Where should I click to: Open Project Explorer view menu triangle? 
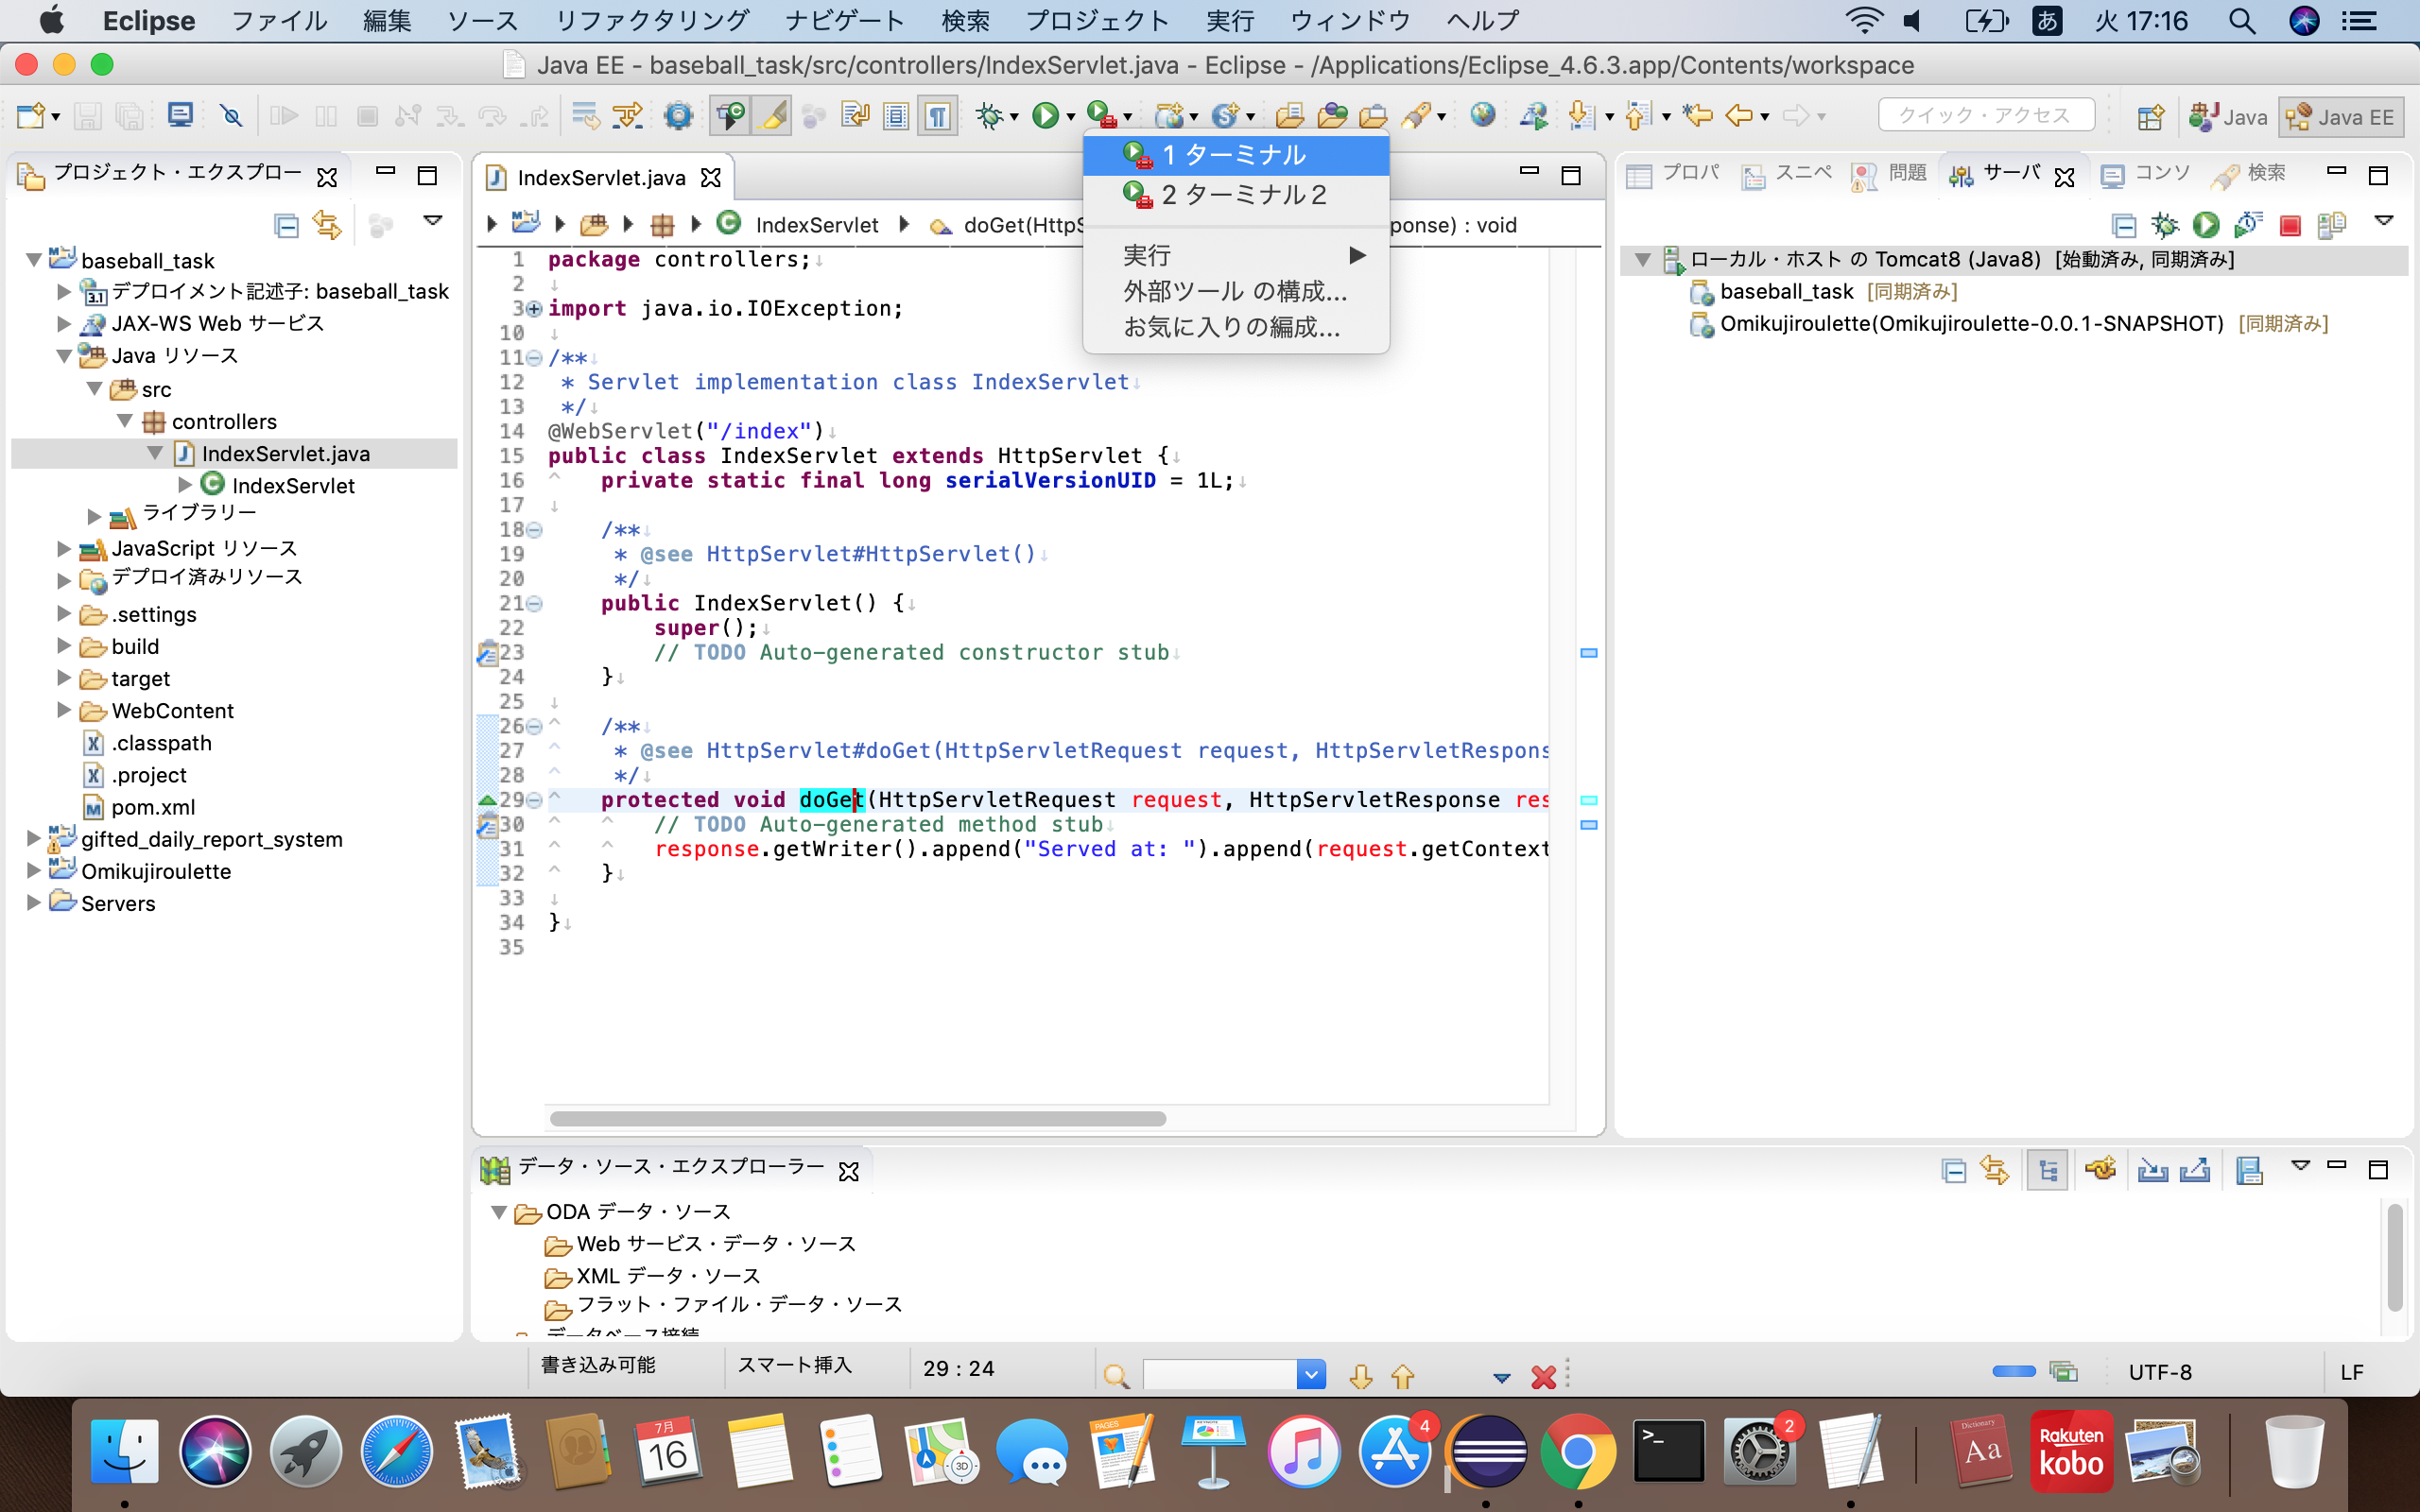tap(433, 221)
